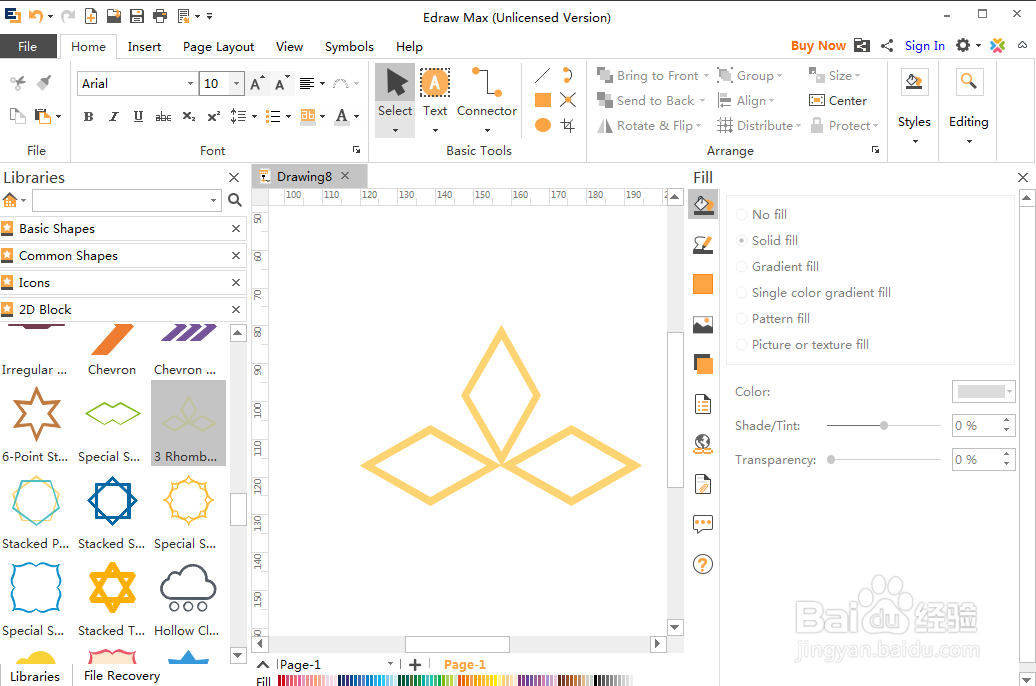Add a new page with plus button
Viewport: 1036px width, 686px height.
414,664
